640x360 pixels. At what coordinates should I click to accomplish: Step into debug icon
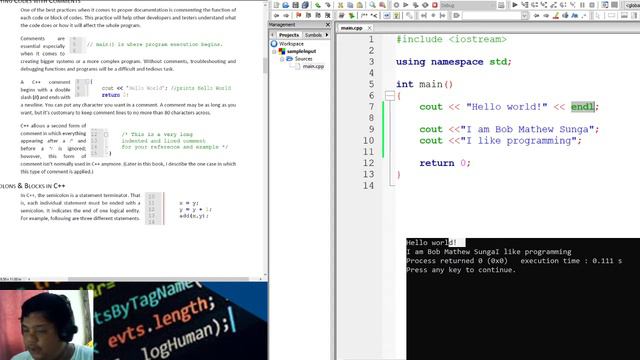pos(544,5)
